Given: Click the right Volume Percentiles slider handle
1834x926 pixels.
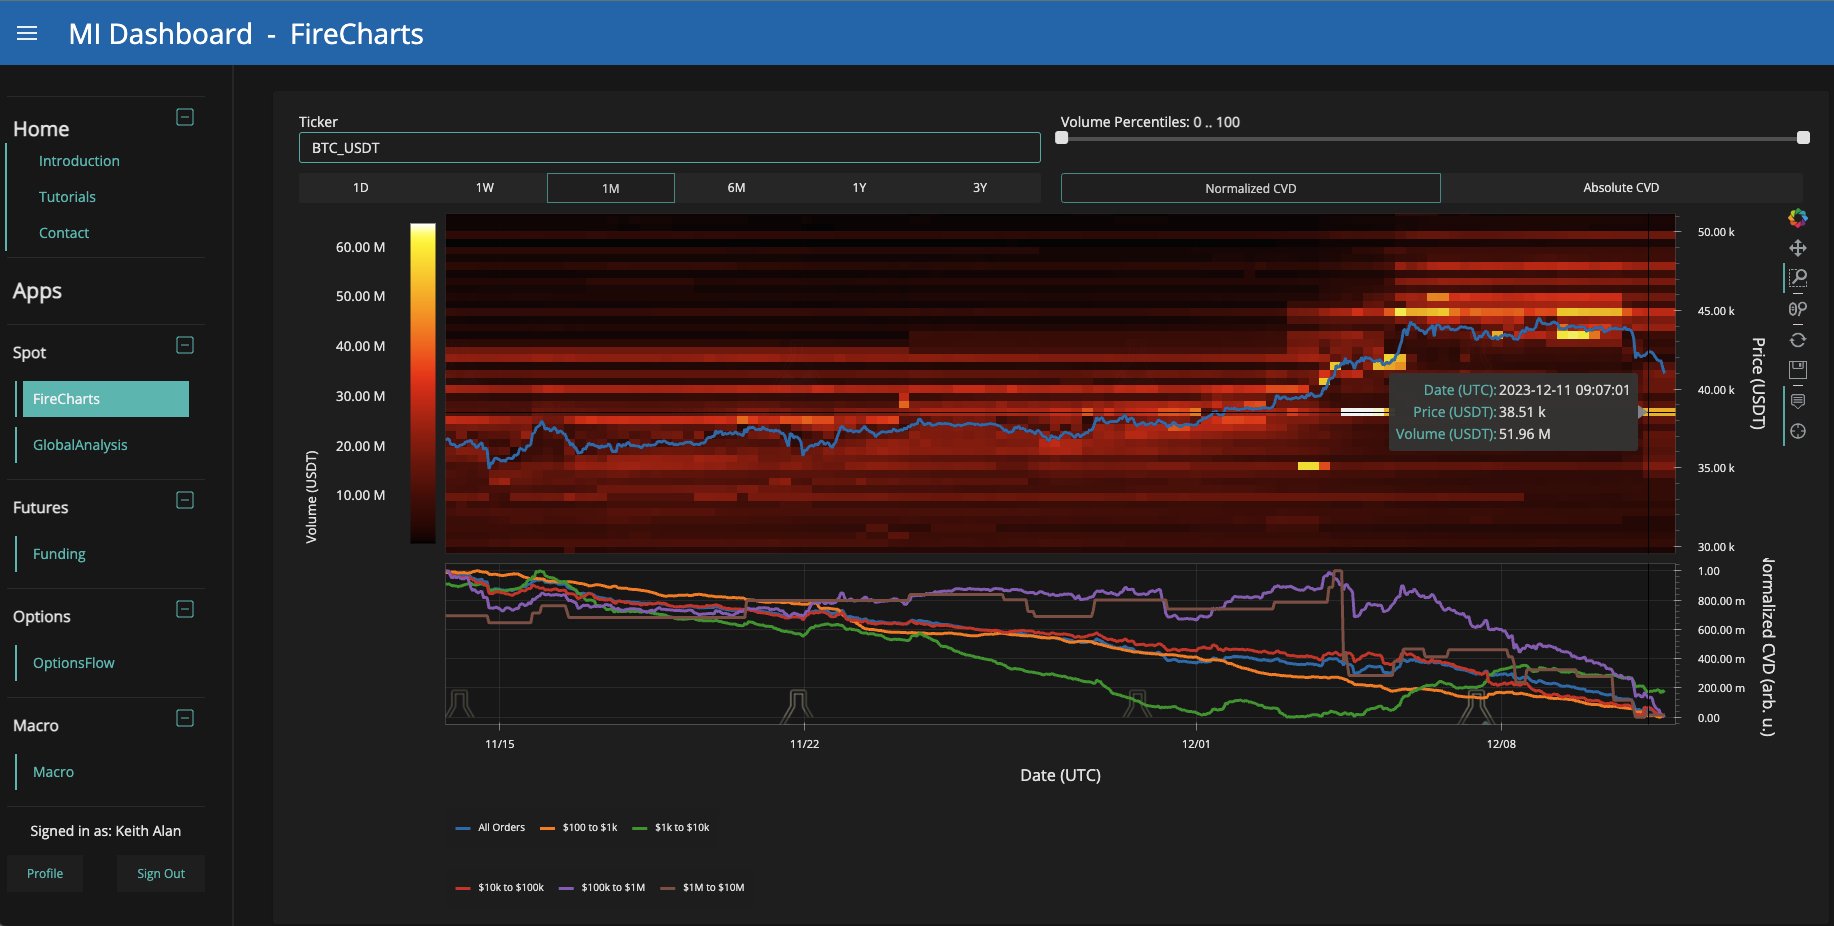Looking at the screenshot, I should (1803, 138).
